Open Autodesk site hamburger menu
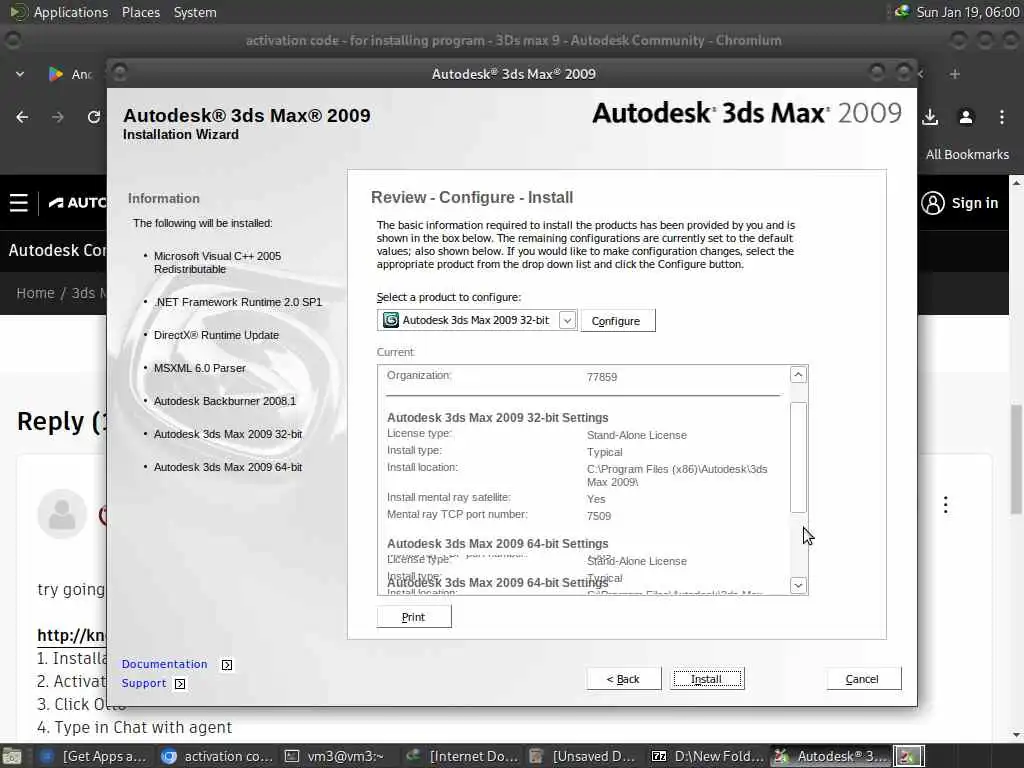 18,203
